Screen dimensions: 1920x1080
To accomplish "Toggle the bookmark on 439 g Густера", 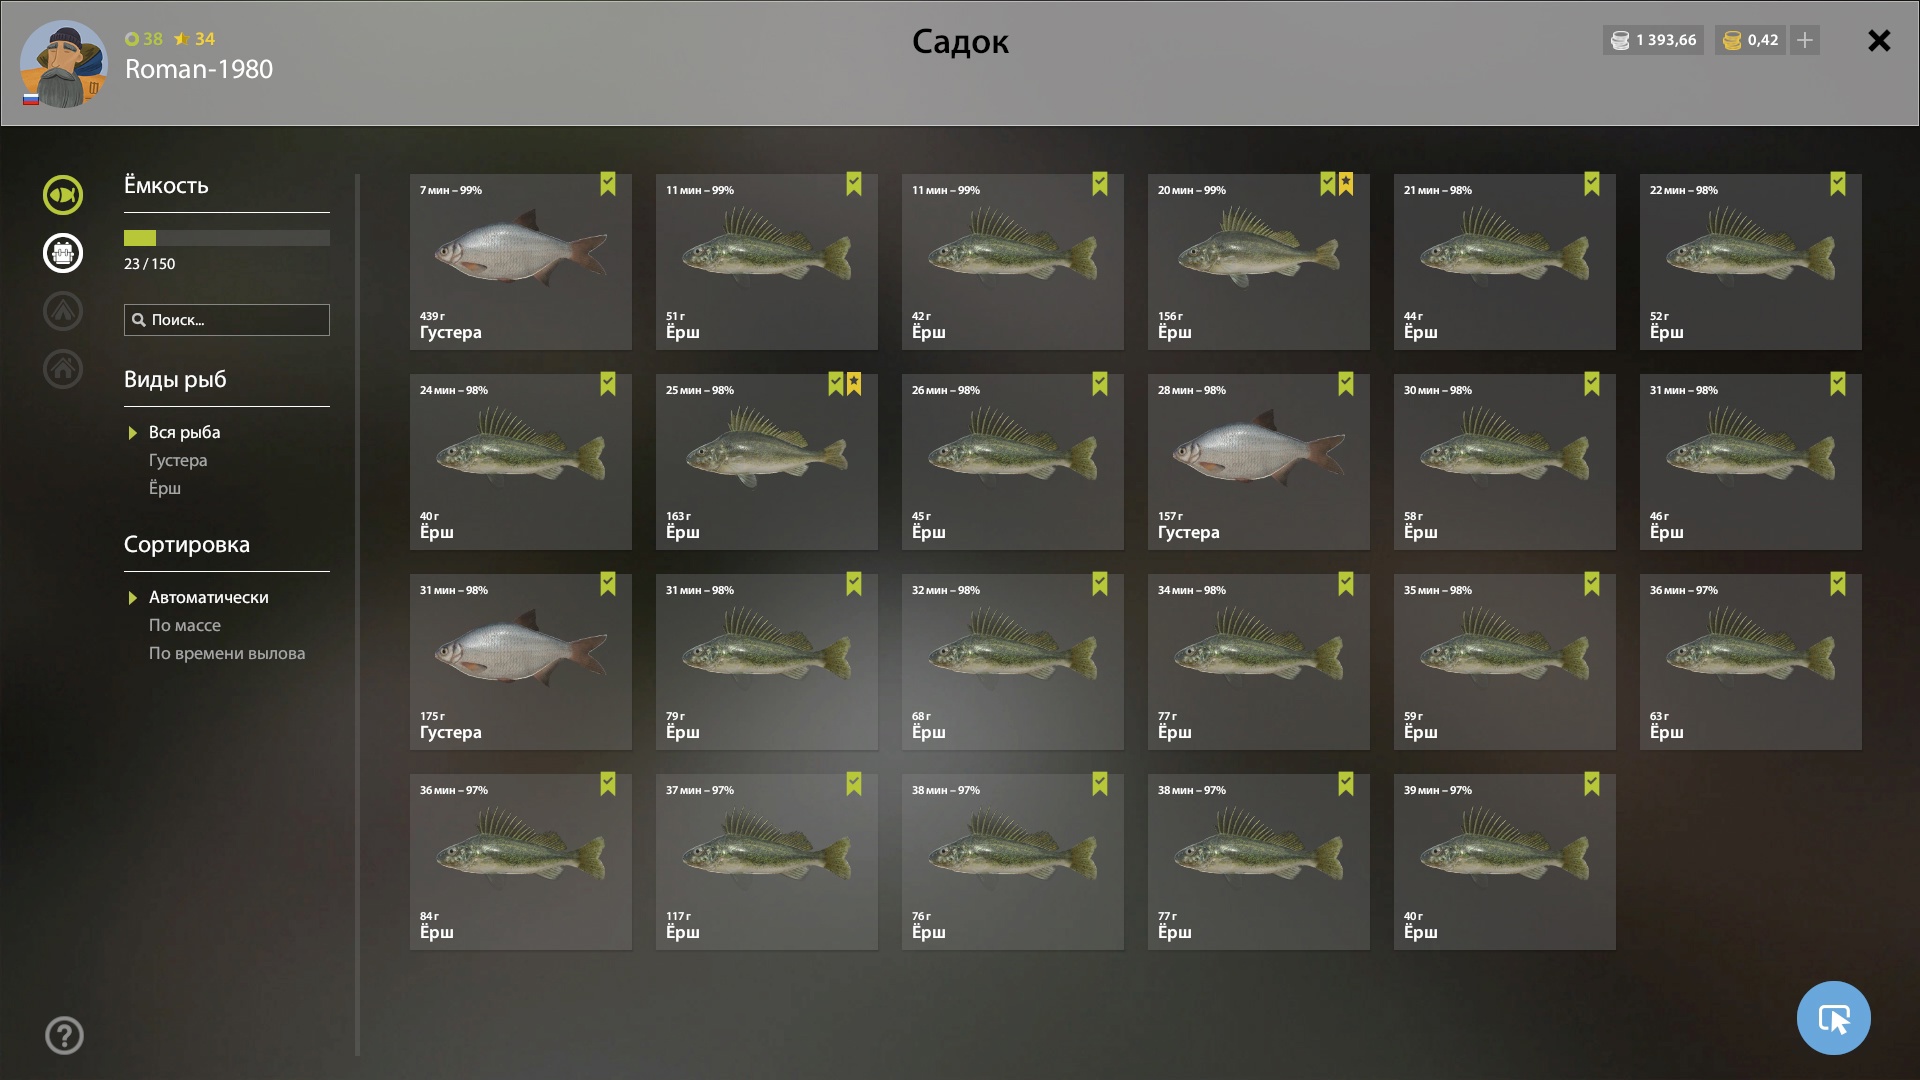I will pos(608,184).
